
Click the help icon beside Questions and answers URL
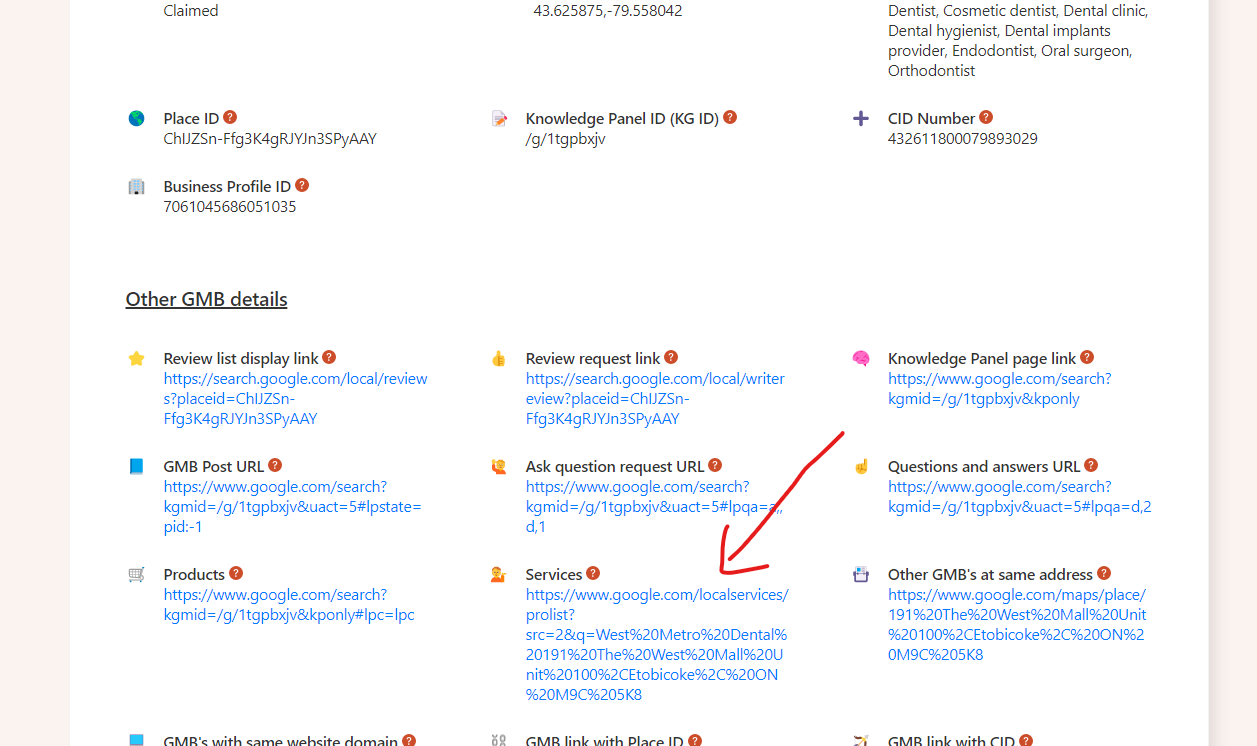(1091, 465)
